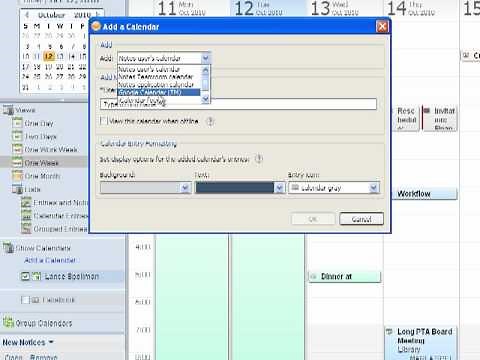Click the One Day view icon
Image resolution: width=480 pixels, height=360 pixels.
pyautogui.click(x=17, y=123)
